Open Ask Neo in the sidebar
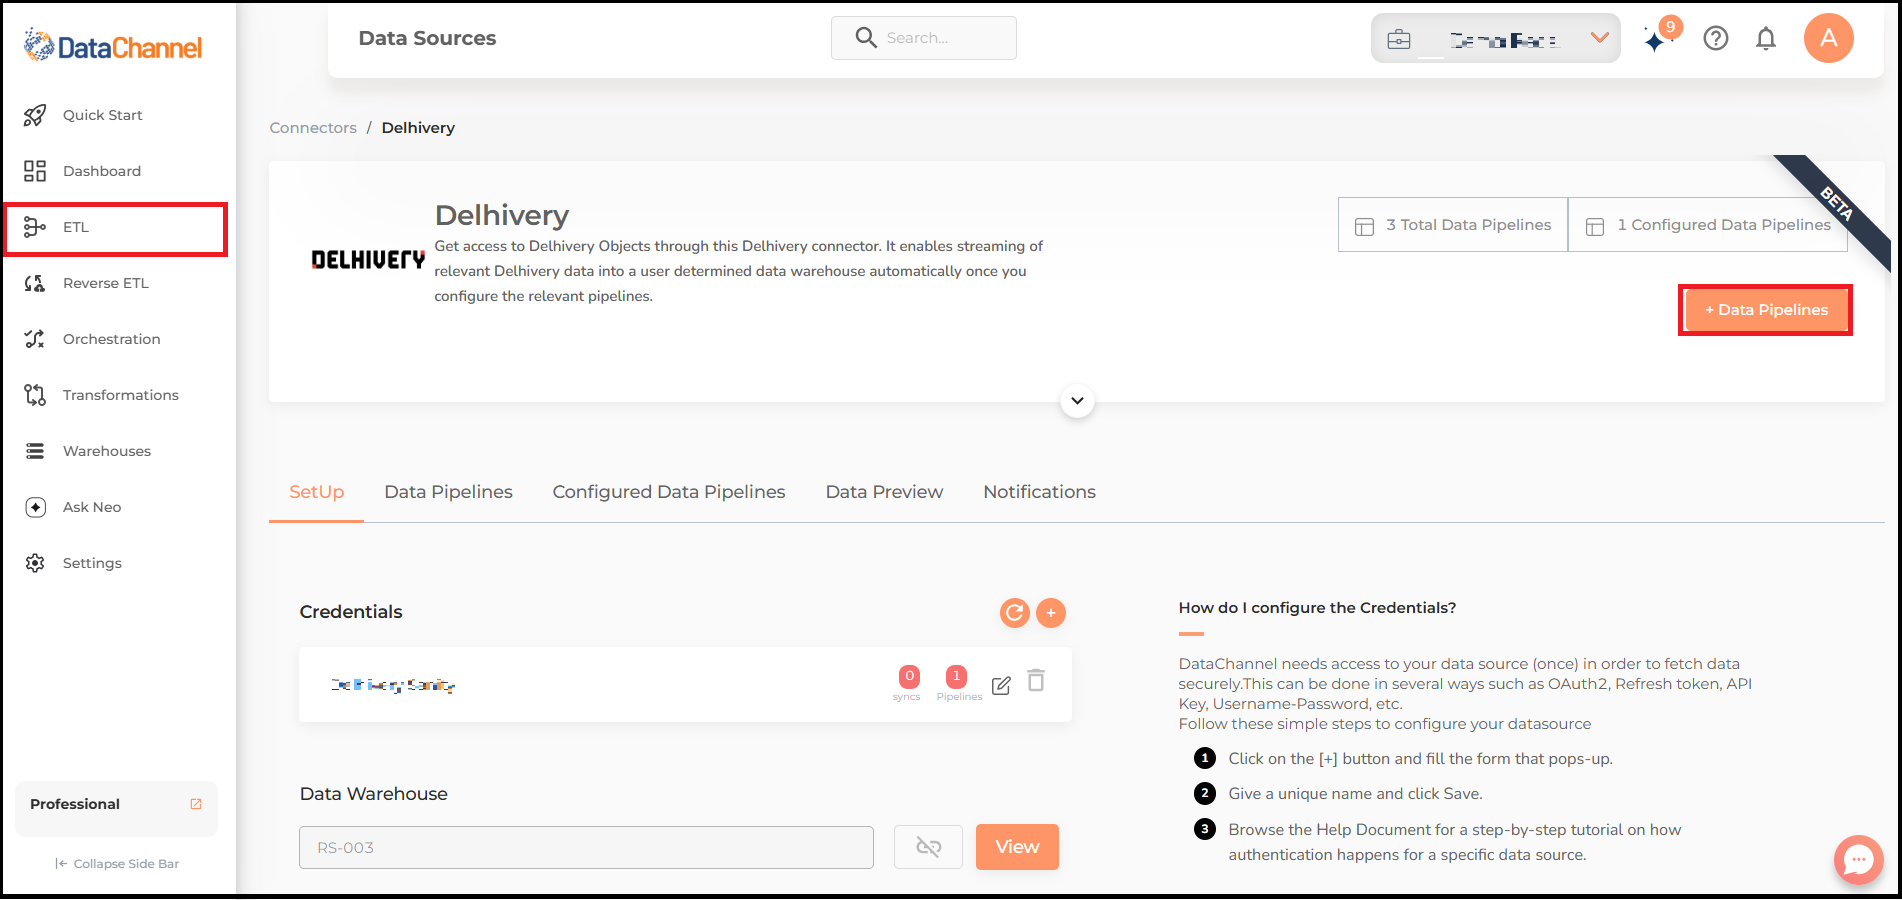This screenshot has height=900, width=1902. point(91,507)
